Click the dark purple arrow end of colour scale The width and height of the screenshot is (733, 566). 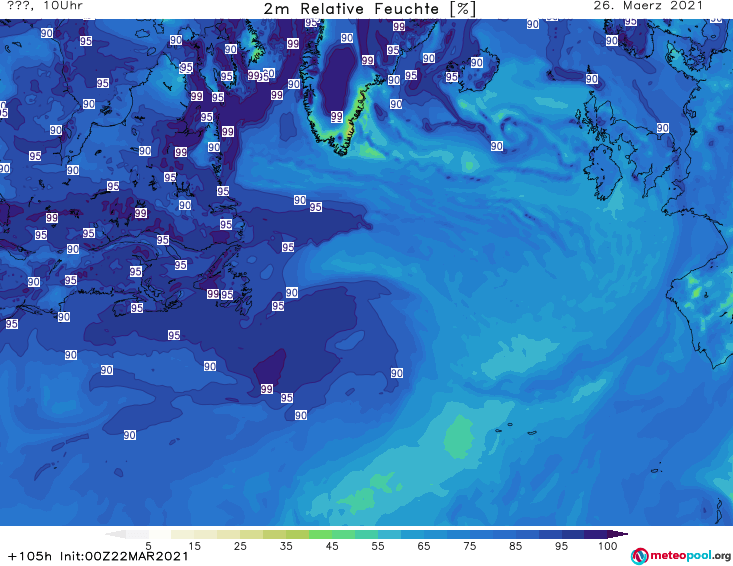(x=617, y=534)
